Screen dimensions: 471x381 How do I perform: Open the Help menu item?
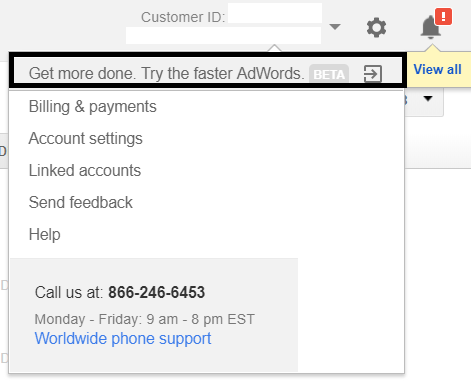[x=45, y=234]
